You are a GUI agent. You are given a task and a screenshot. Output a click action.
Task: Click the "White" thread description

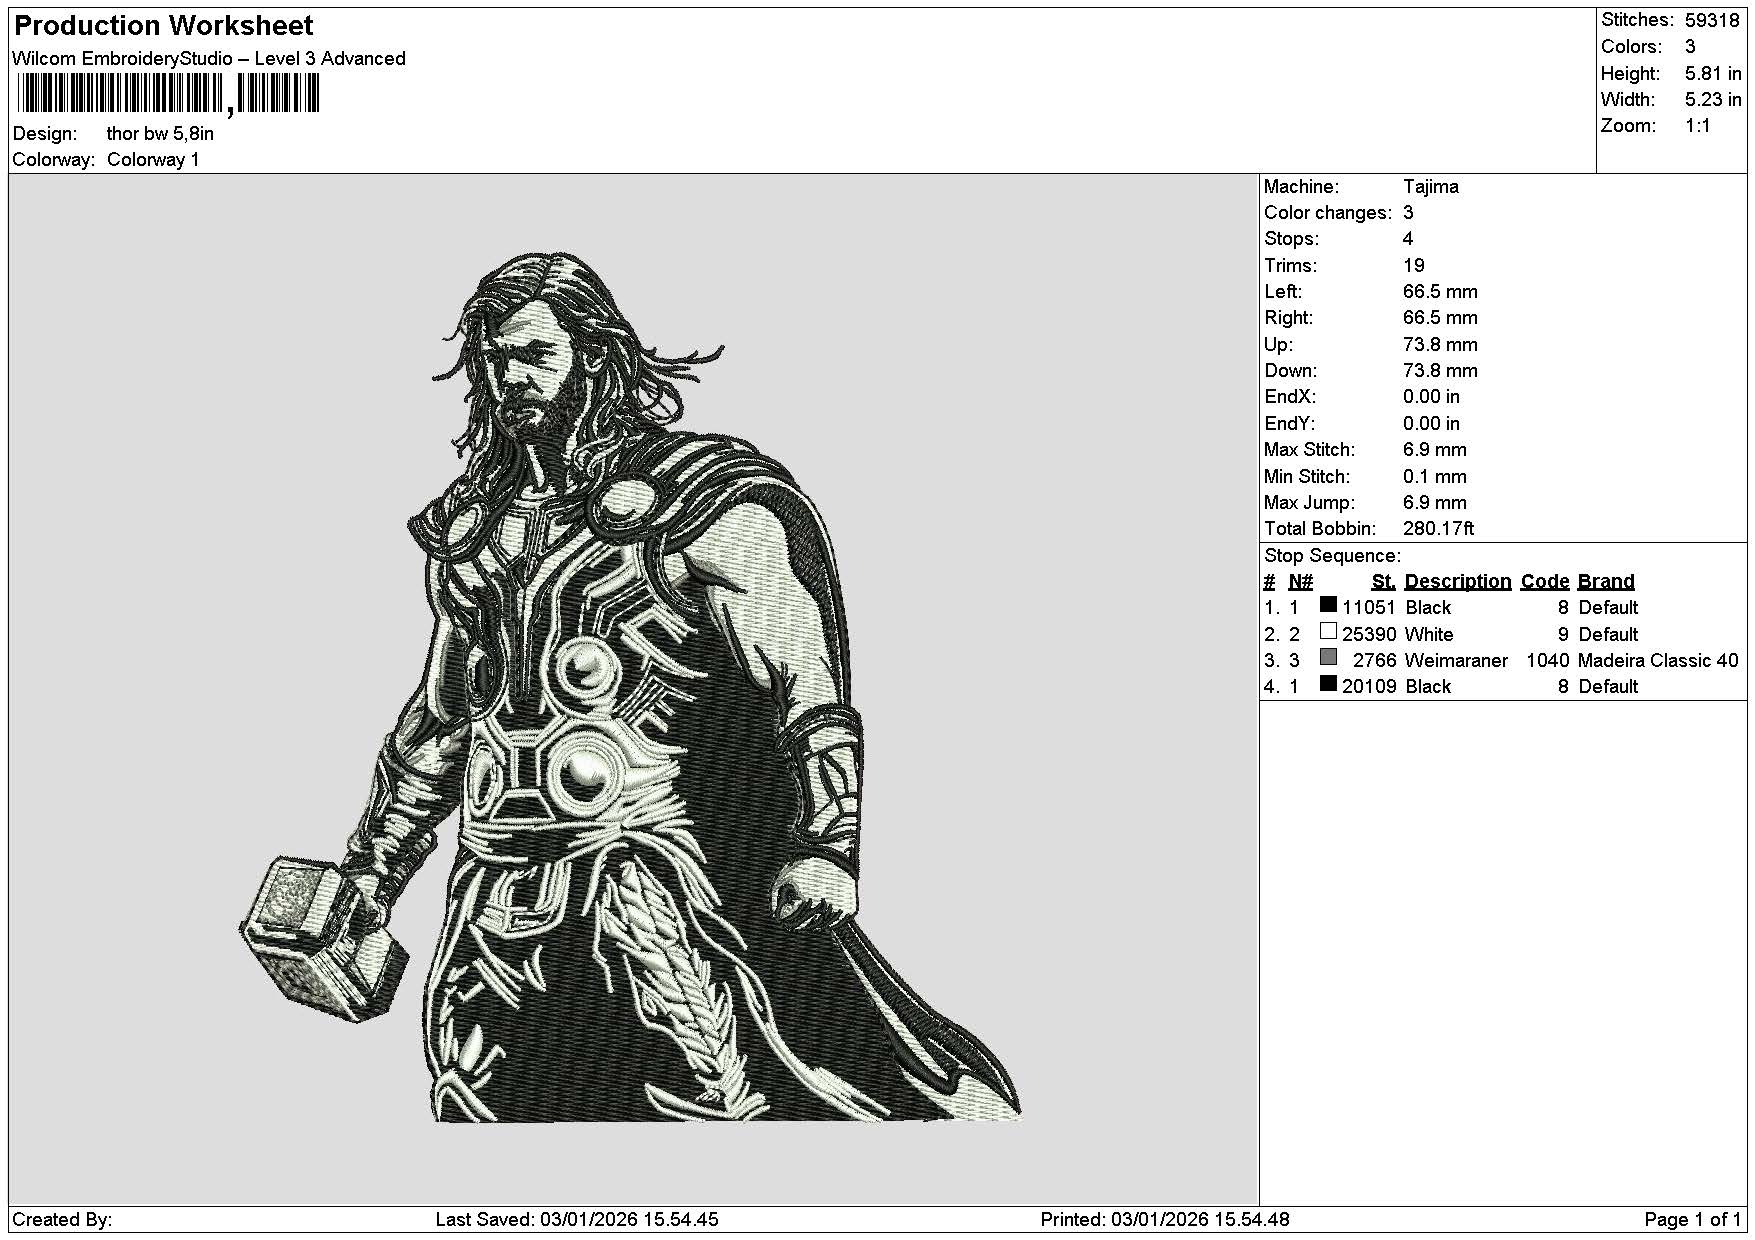click(1429, 635)
